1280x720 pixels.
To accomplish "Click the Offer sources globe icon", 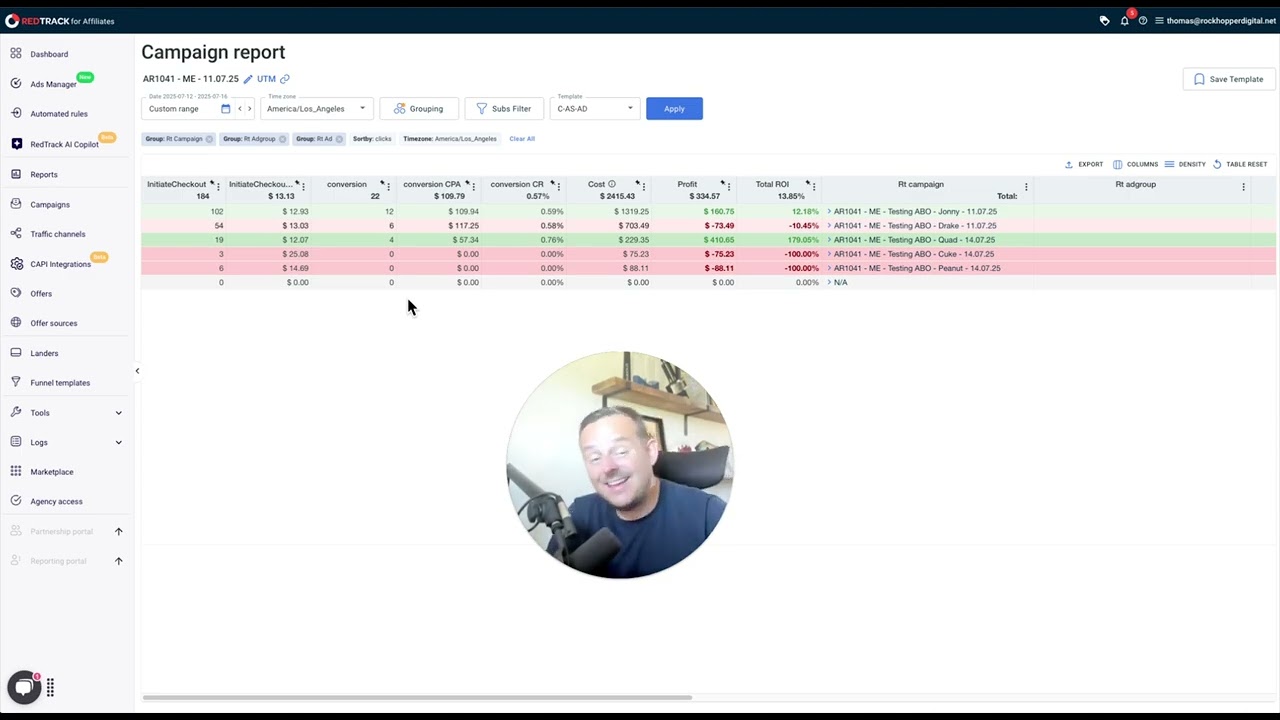I will tap(16, 323).
